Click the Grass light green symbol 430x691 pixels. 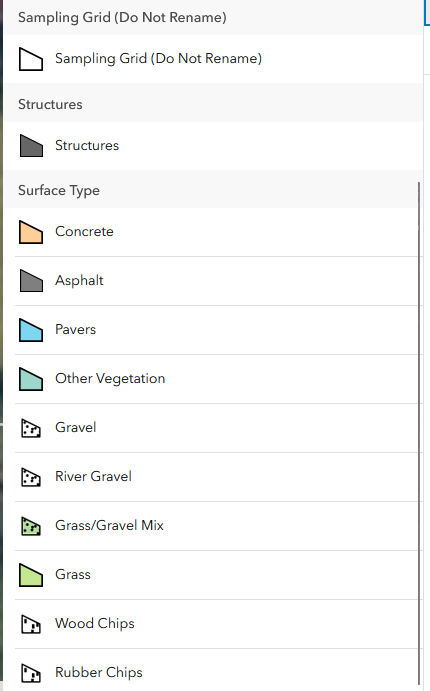point(31,575)
